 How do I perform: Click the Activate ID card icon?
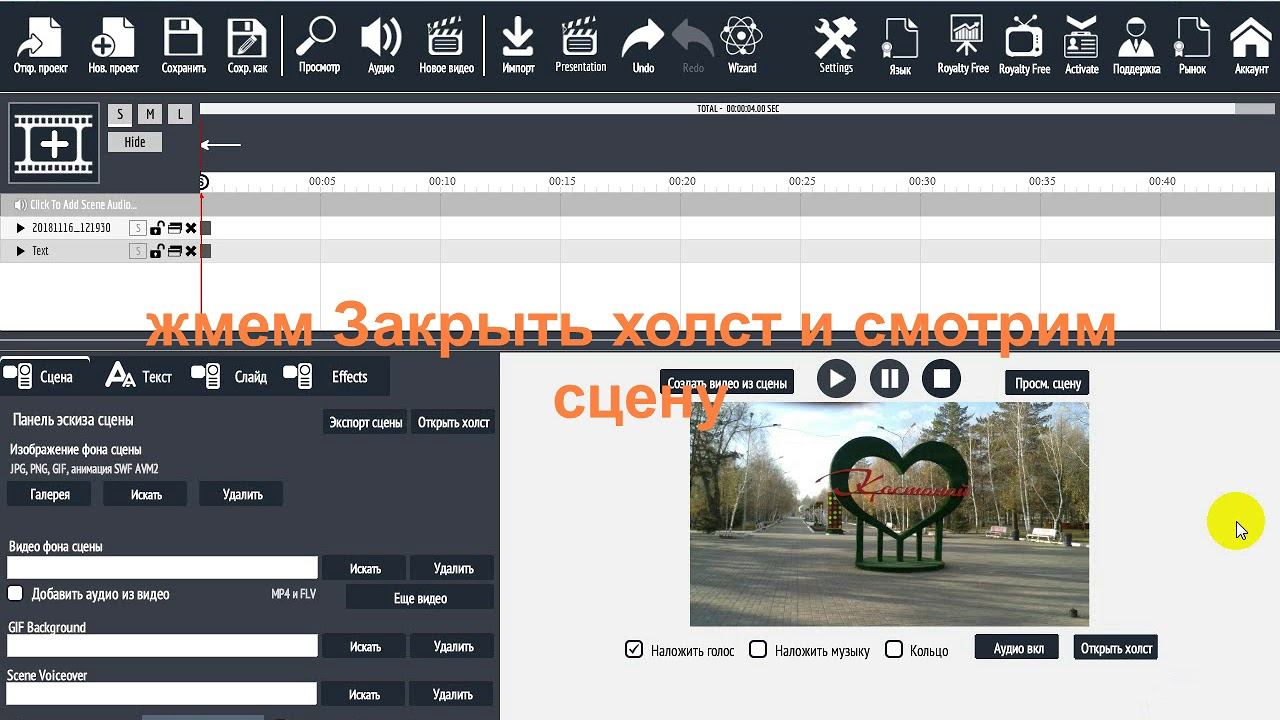pyautogui.click(x=1081, y=46)
